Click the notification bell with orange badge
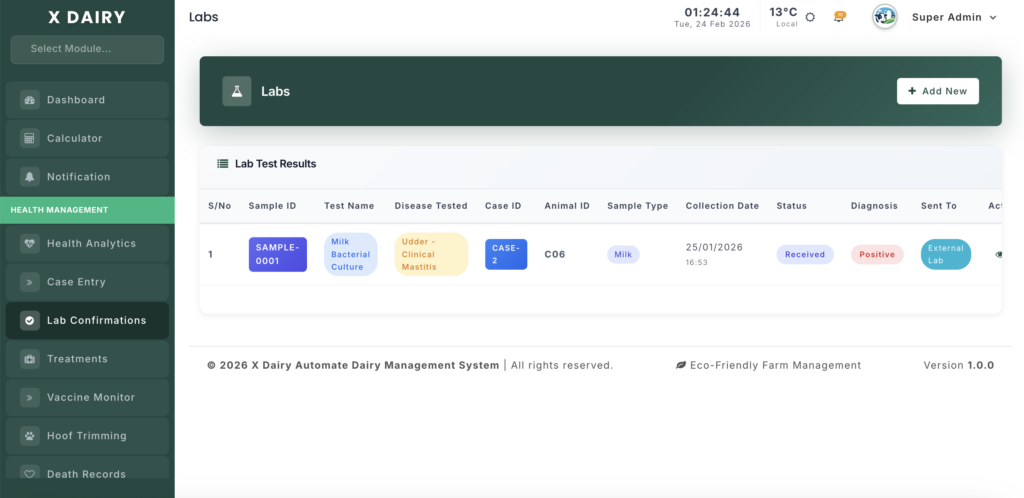Viewport: 1024px width, 498px height. click(840, 17)
